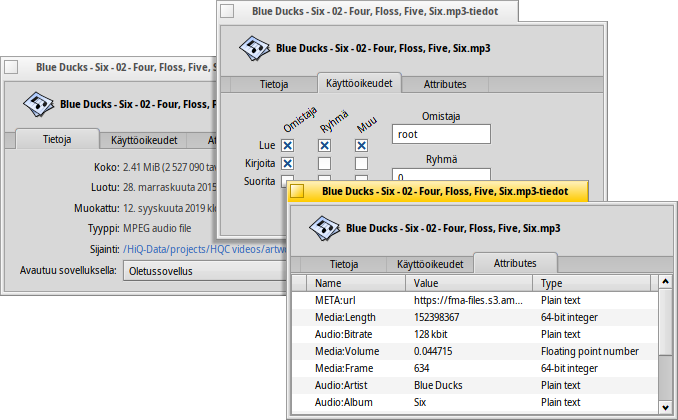678x420 pixels.
Task: Enable the Kirjoita checkbox for Muu
Action: 361,163
